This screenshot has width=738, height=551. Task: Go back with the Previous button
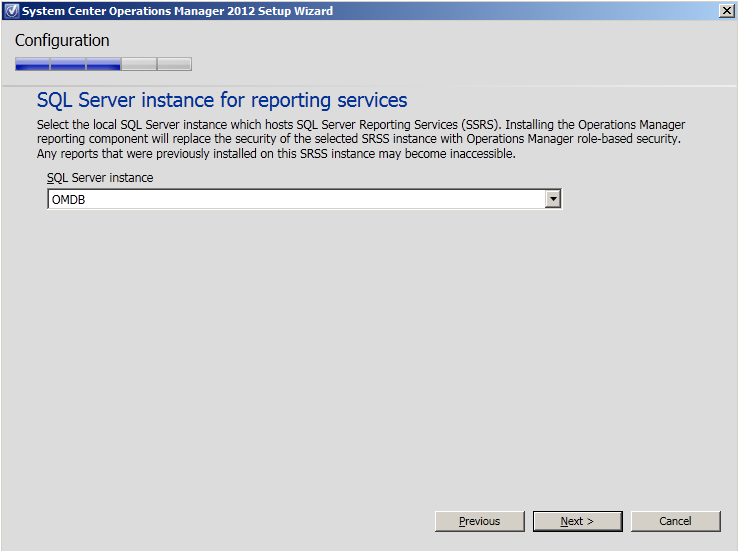[x=480, y=521]
